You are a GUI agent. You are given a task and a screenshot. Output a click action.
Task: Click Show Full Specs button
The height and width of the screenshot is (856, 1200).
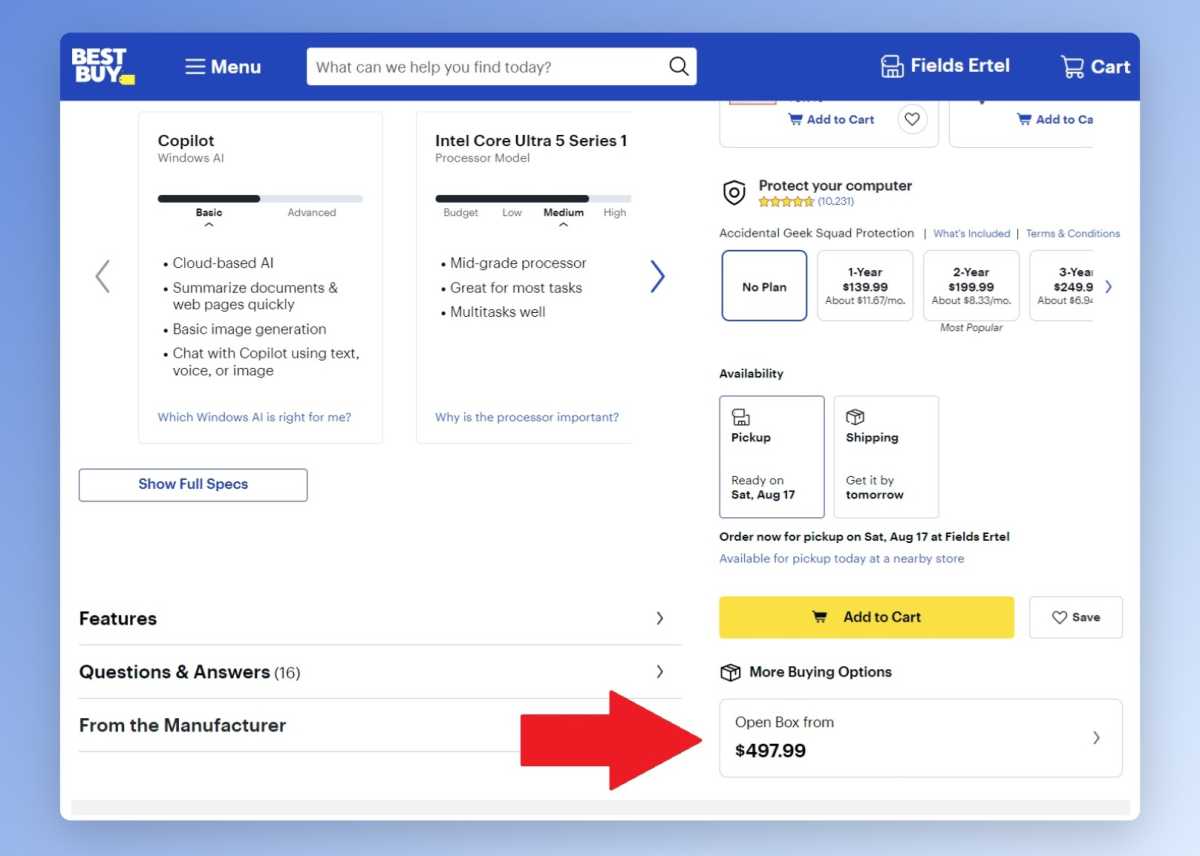coord(193,484)
